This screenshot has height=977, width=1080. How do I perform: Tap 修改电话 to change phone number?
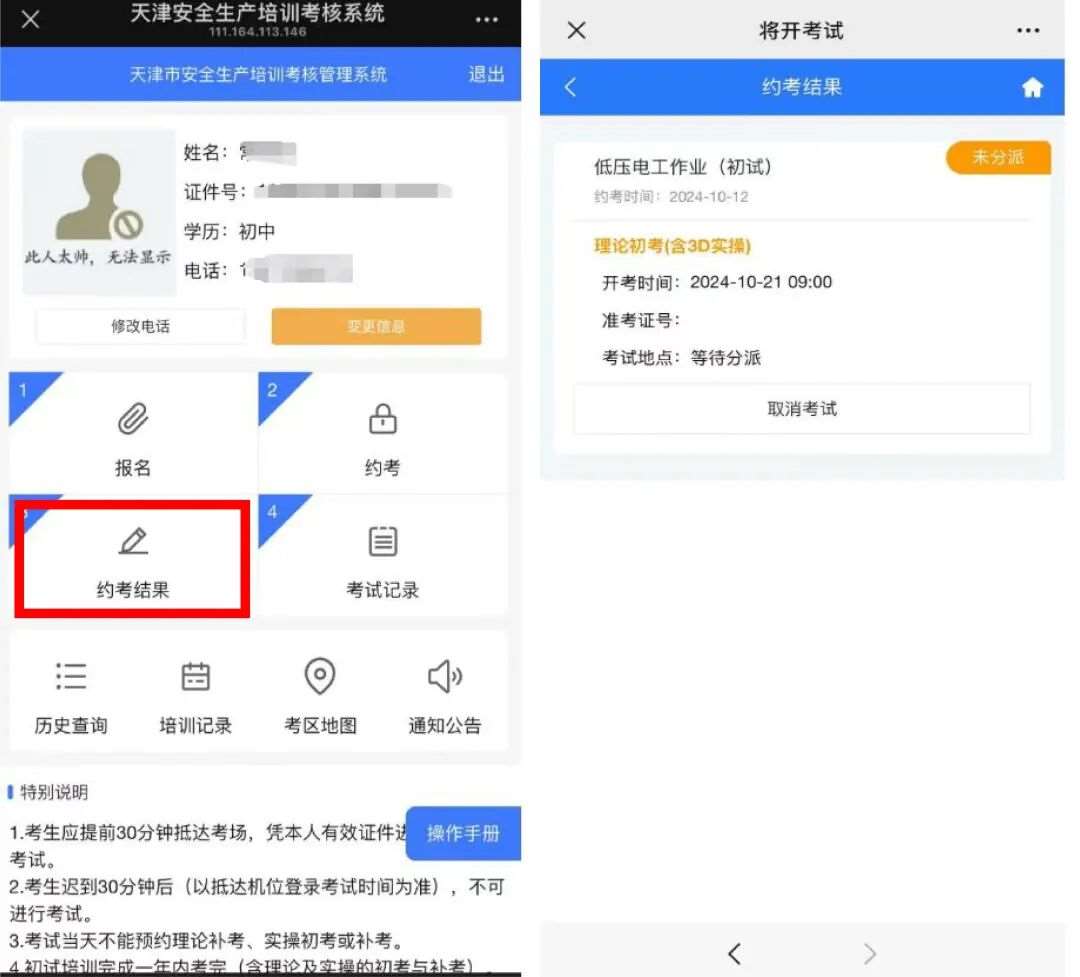[x=140, y=326]
